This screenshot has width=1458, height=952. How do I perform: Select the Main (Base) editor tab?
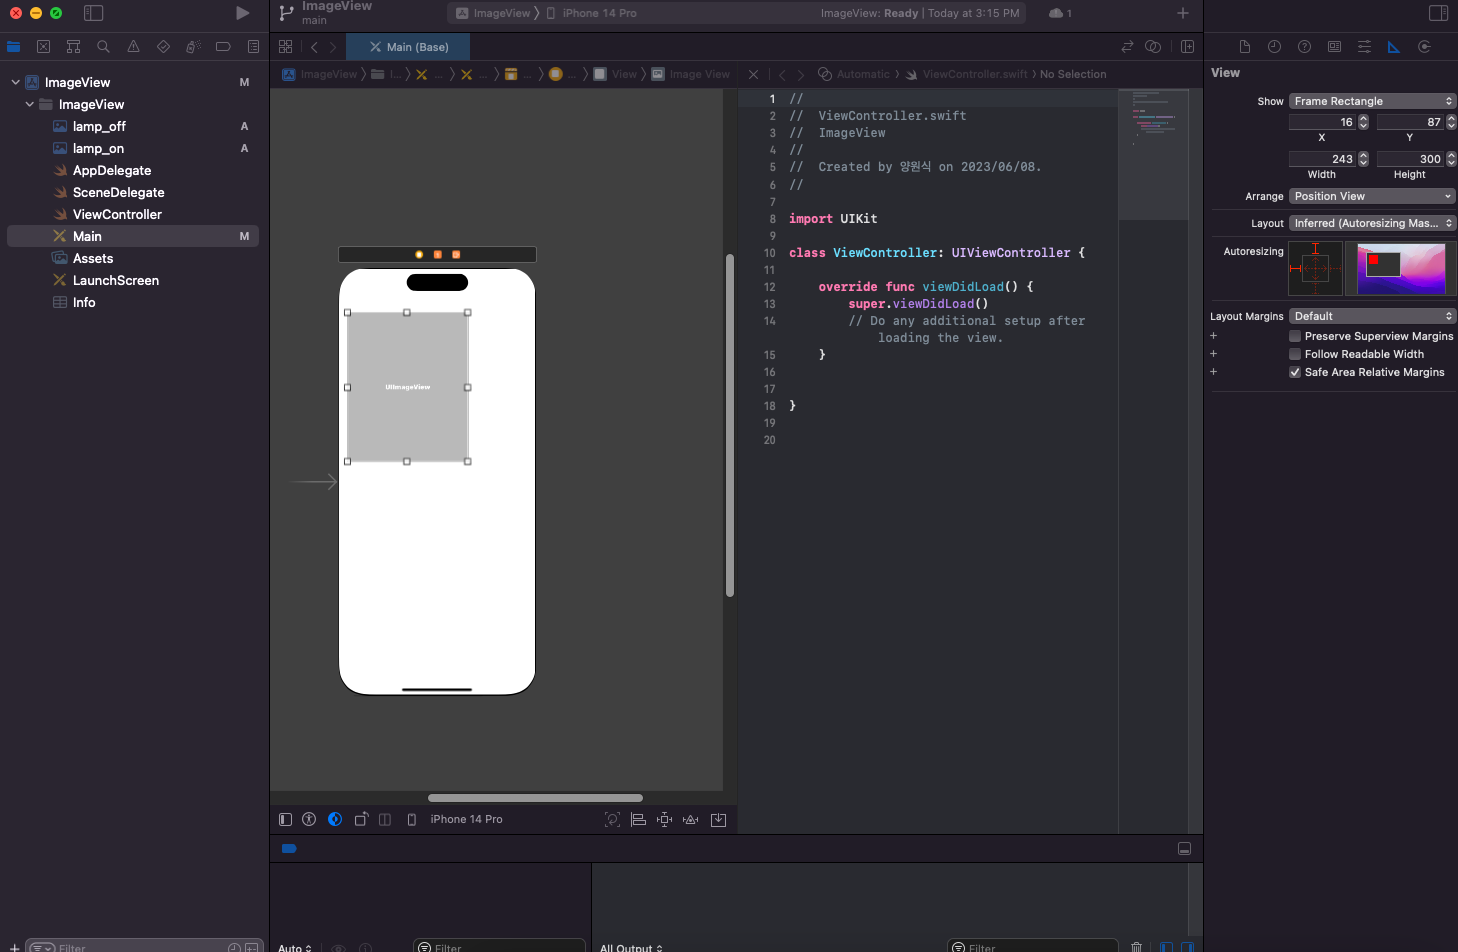click(408, 47)
